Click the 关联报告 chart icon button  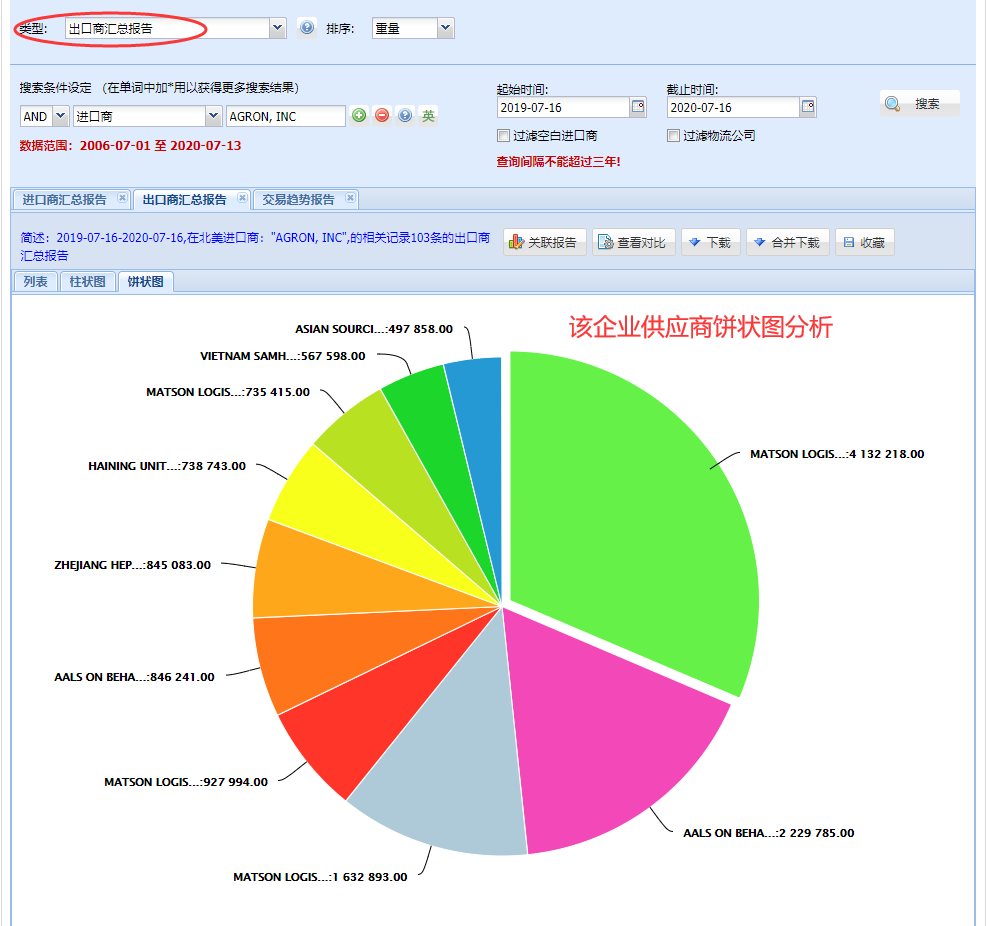[545, 241]
